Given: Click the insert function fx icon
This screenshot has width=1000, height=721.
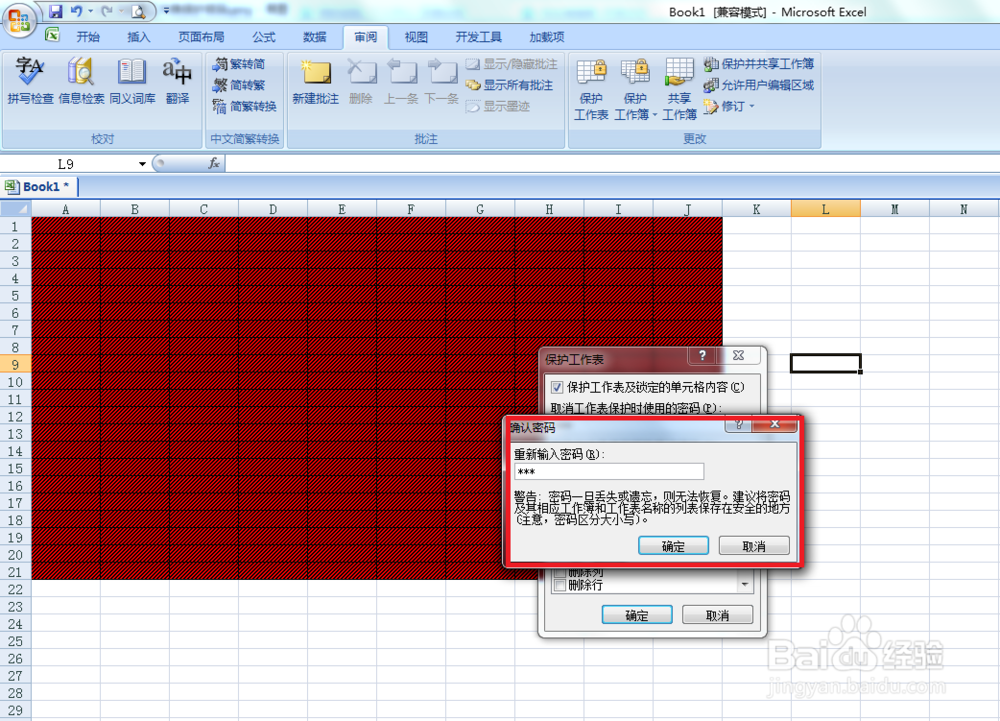Looking at the screenshot, I should [214, 164].
